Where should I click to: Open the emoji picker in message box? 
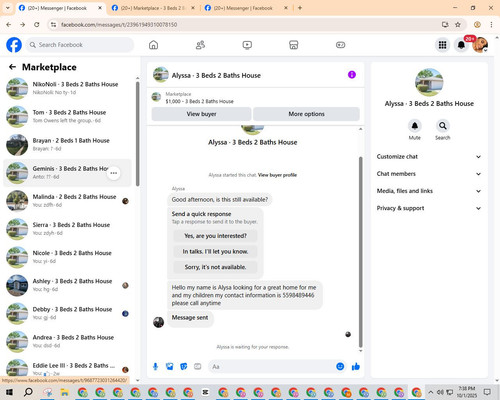point(340,367)
